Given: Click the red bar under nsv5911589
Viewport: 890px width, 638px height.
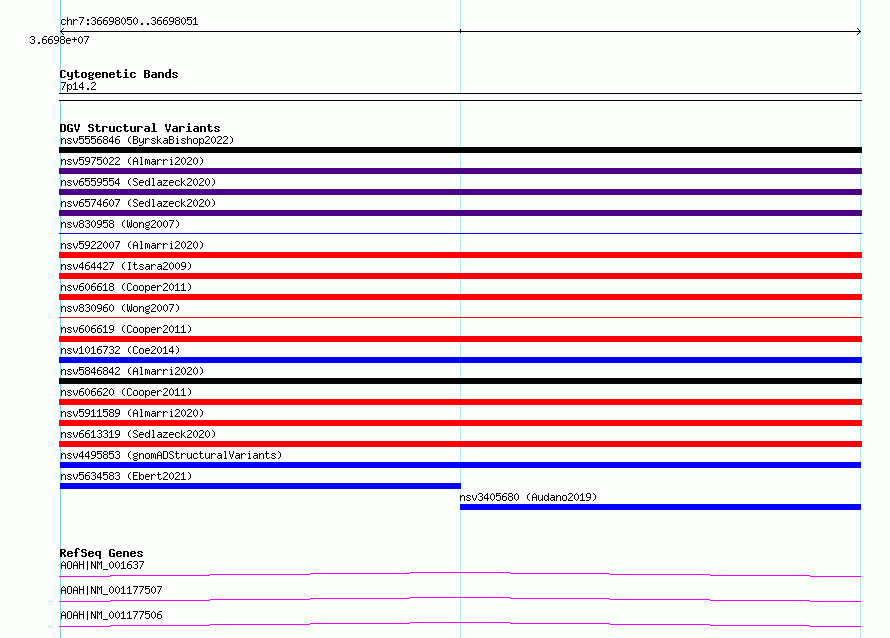Looking at the screenshot, I should [x=460, y=423].
